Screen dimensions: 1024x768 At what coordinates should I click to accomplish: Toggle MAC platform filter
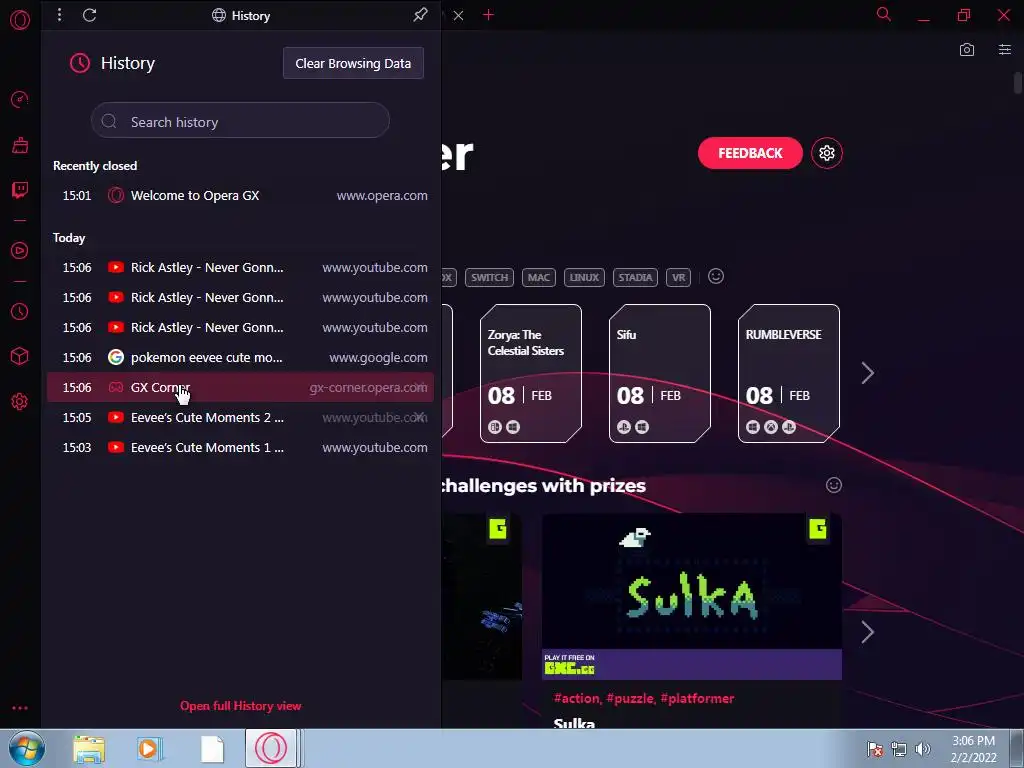[539, 278]
